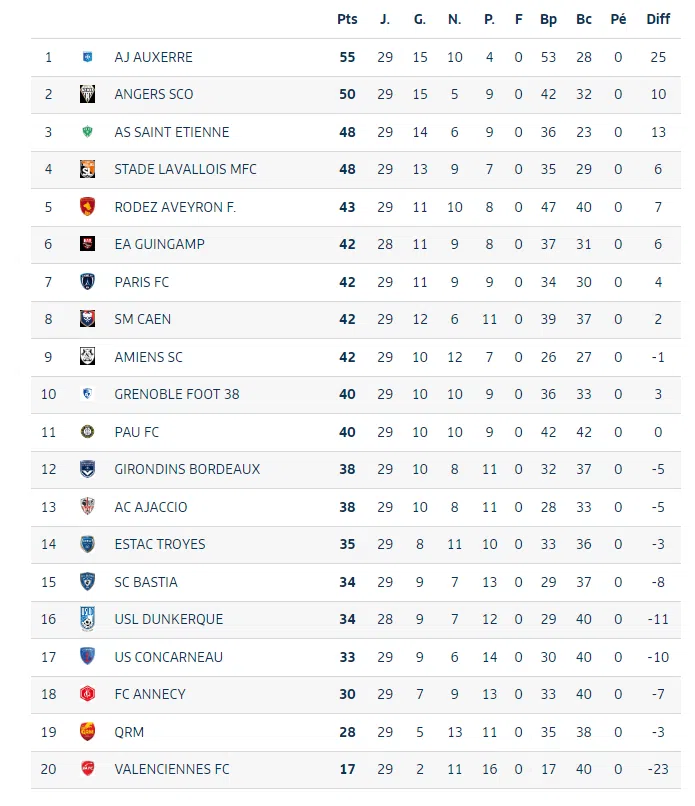Click the Stade Lavallois orange logo
The image size is (695, 806).
point(87,169)
